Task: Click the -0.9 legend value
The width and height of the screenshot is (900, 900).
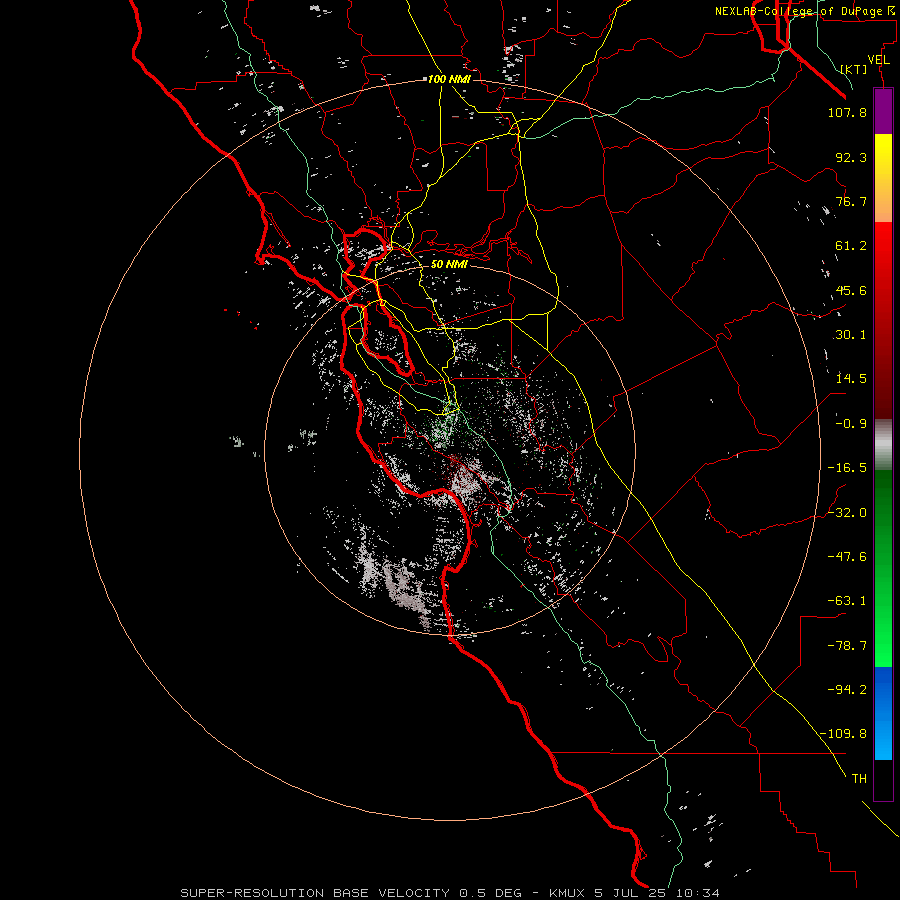Action: coord(851,424)
